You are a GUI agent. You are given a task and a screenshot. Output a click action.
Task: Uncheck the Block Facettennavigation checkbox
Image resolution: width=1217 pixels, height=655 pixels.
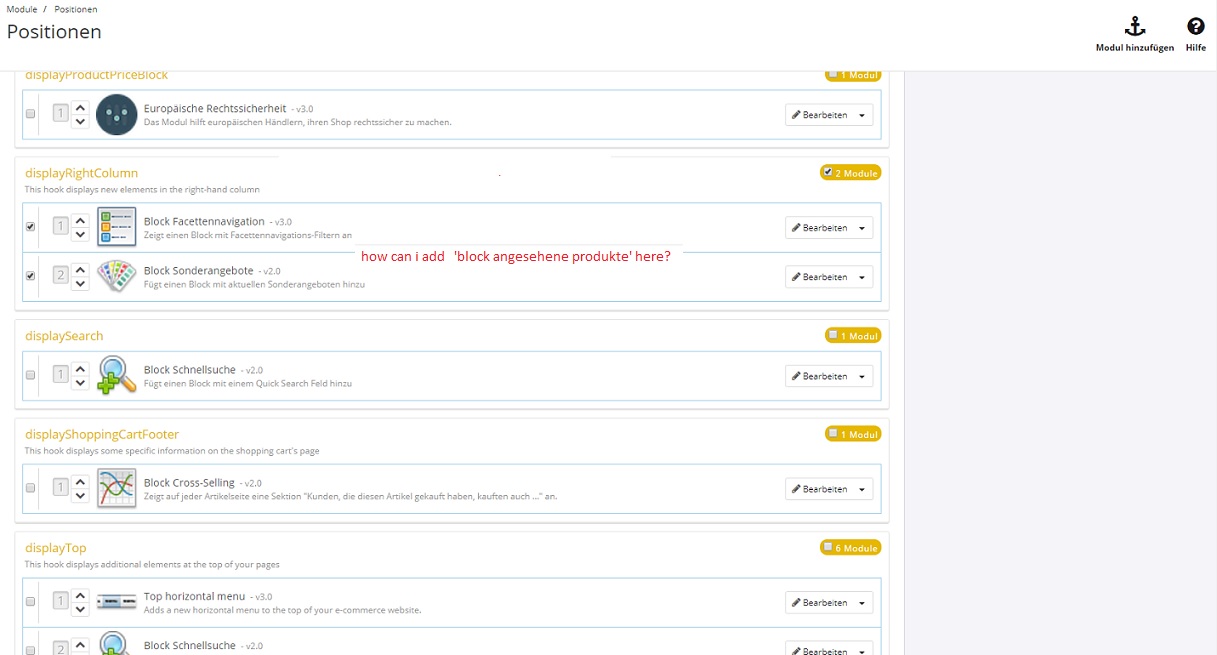31,227
